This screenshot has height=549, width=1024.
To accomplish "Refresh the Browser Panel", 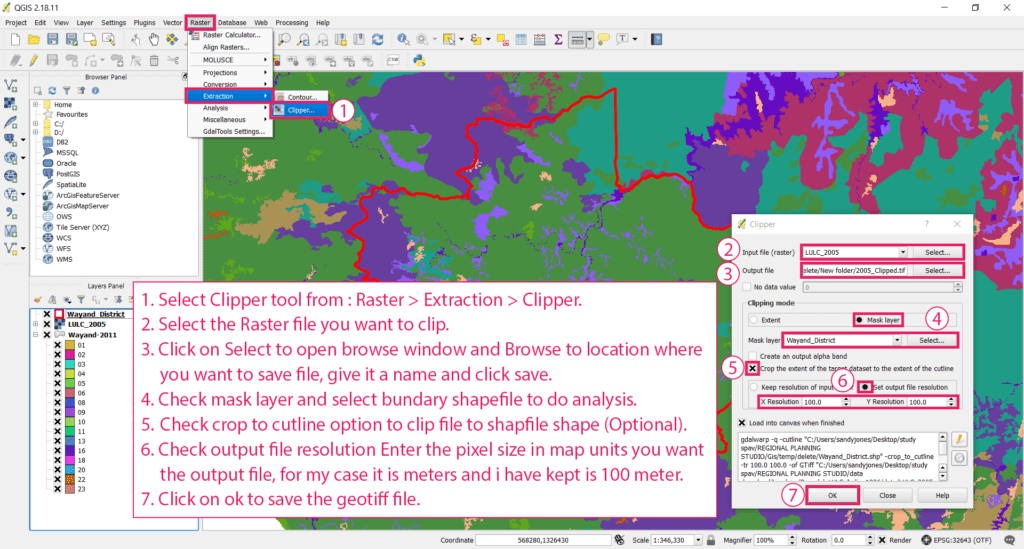I will click(52, 91).
